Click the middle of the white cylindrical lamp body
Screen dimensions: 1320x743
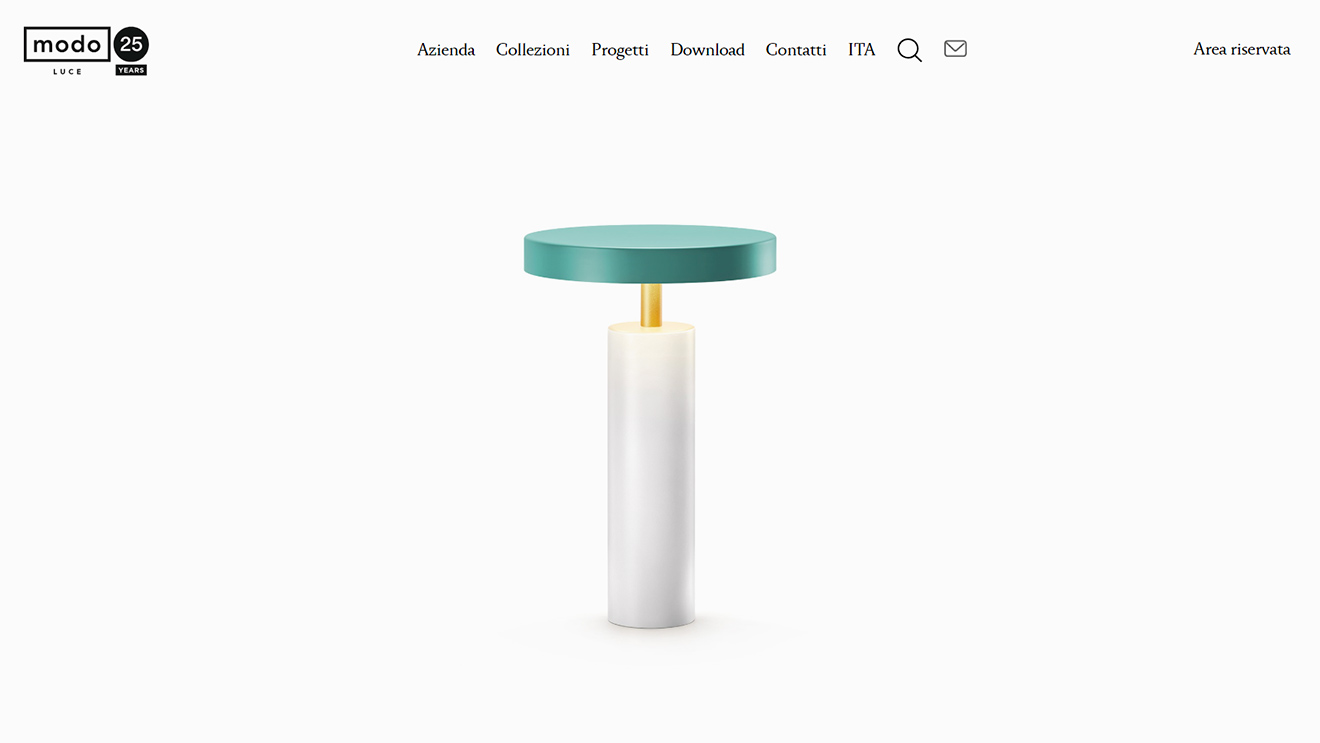coord(651,475)
